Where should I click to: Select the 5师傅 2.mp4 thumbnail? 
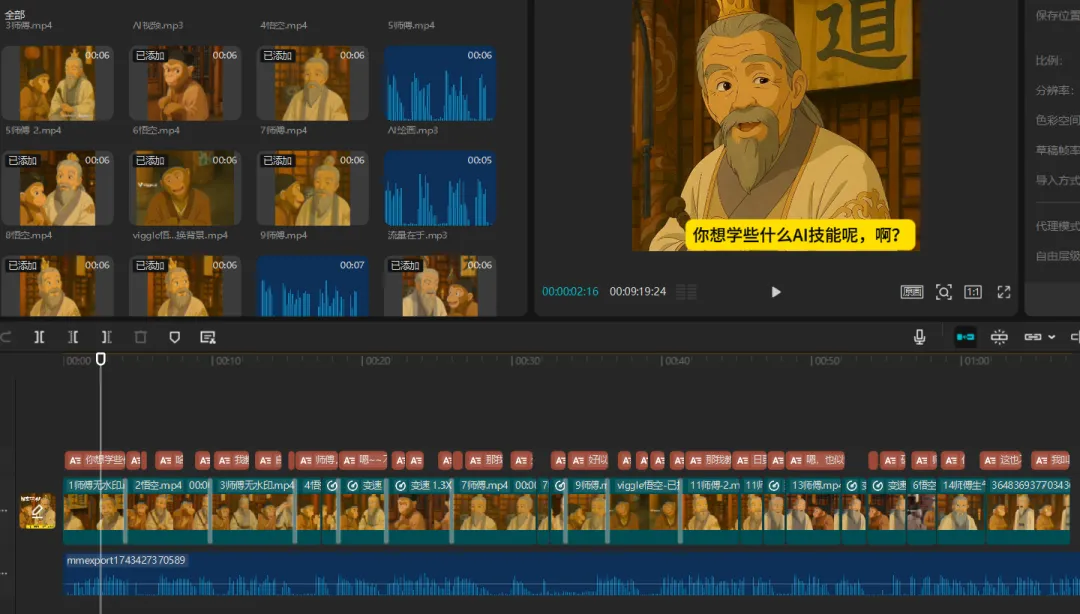pos(58,83)
